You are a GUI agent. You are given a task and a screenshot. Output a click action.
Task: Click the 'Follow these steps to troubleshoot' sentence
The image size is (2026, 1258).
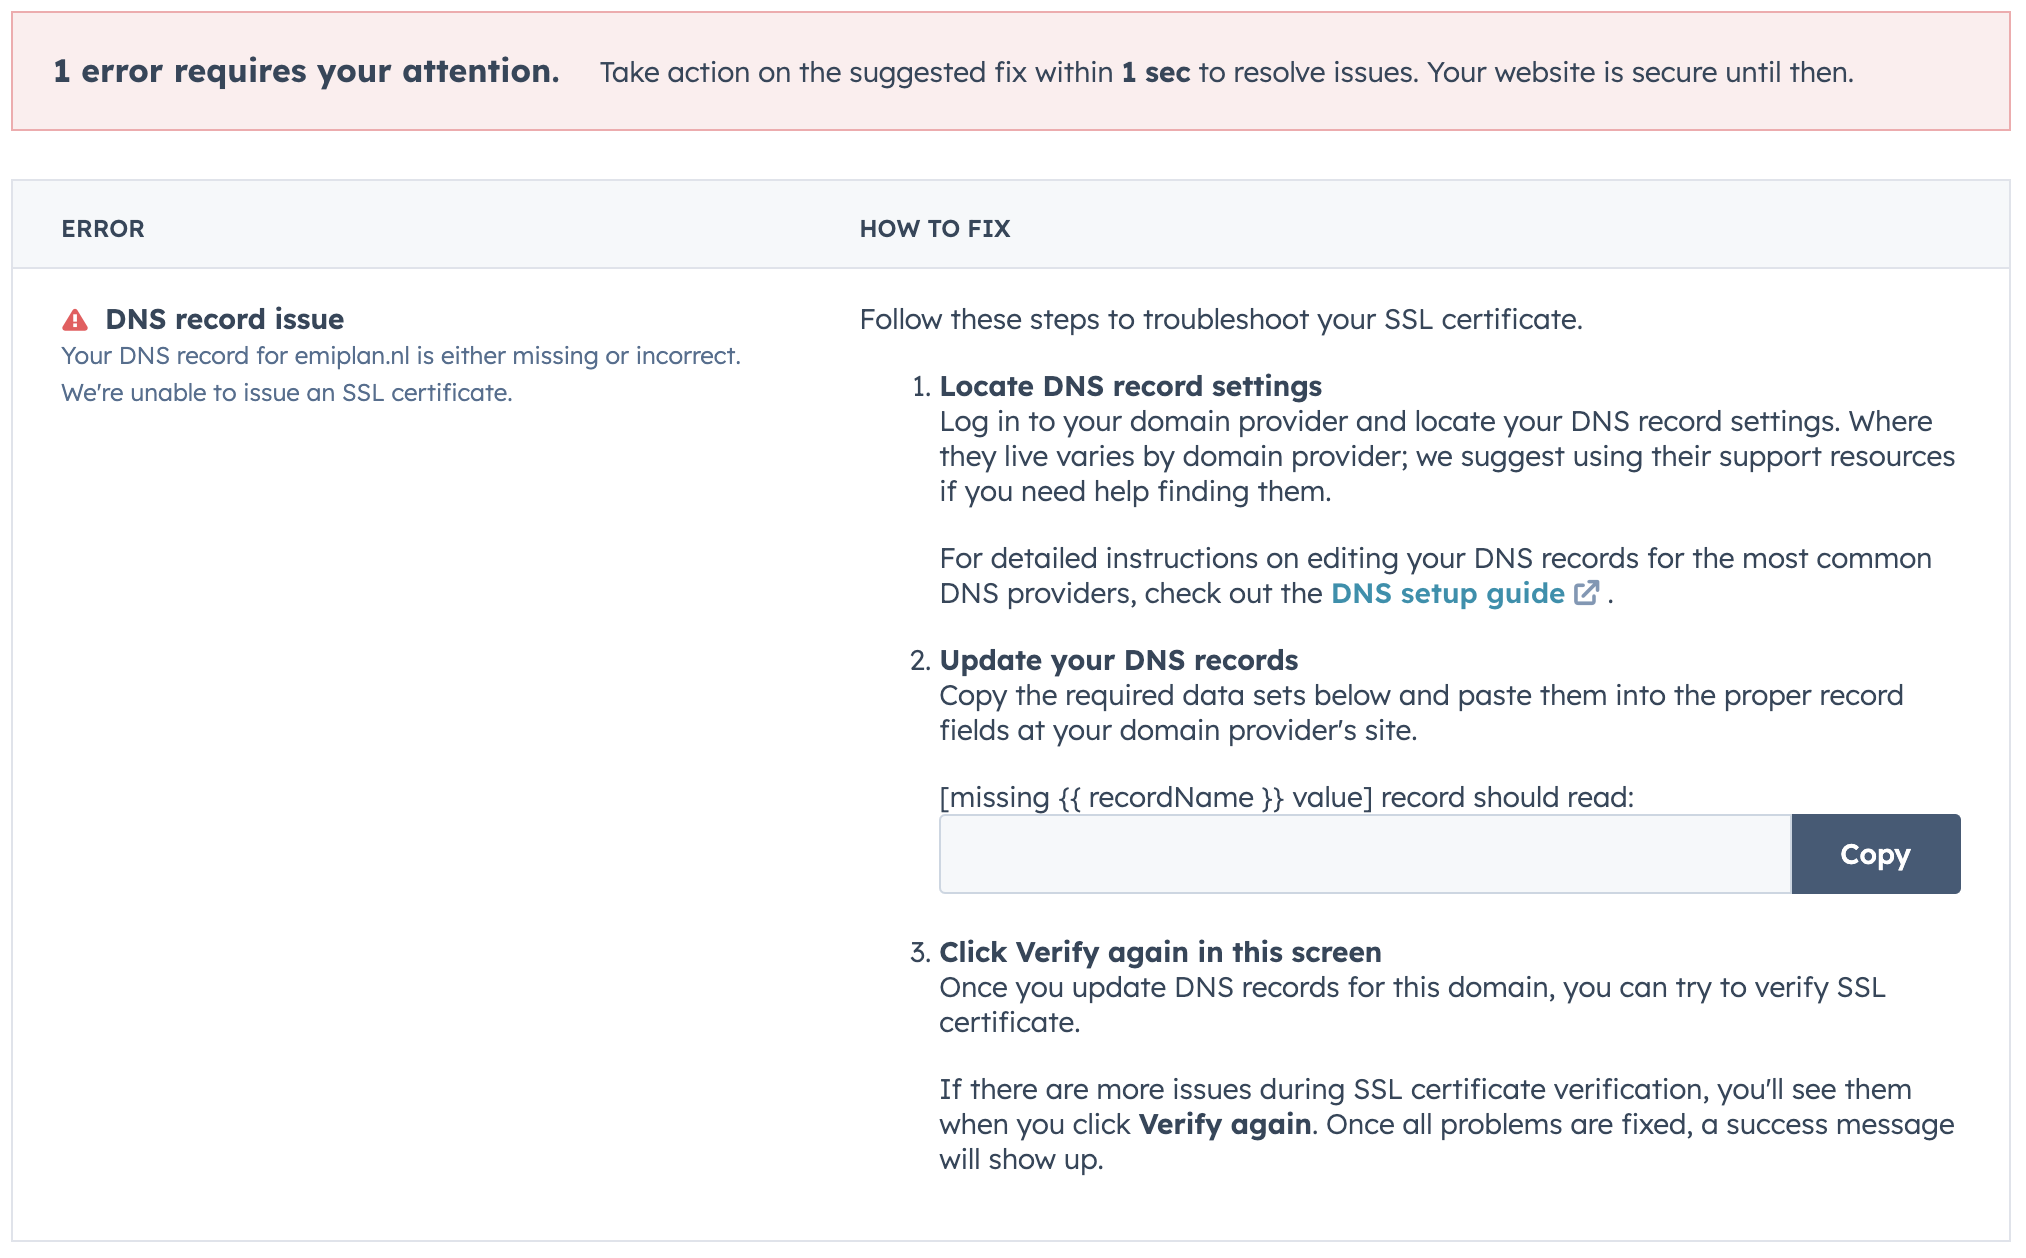point(1220,320)
